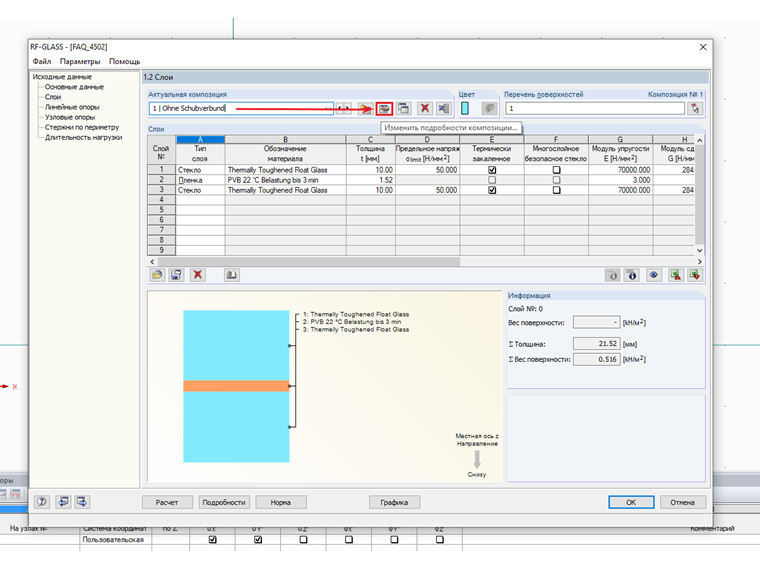
Task: Click the blue info icon below table
Action: 632,275
